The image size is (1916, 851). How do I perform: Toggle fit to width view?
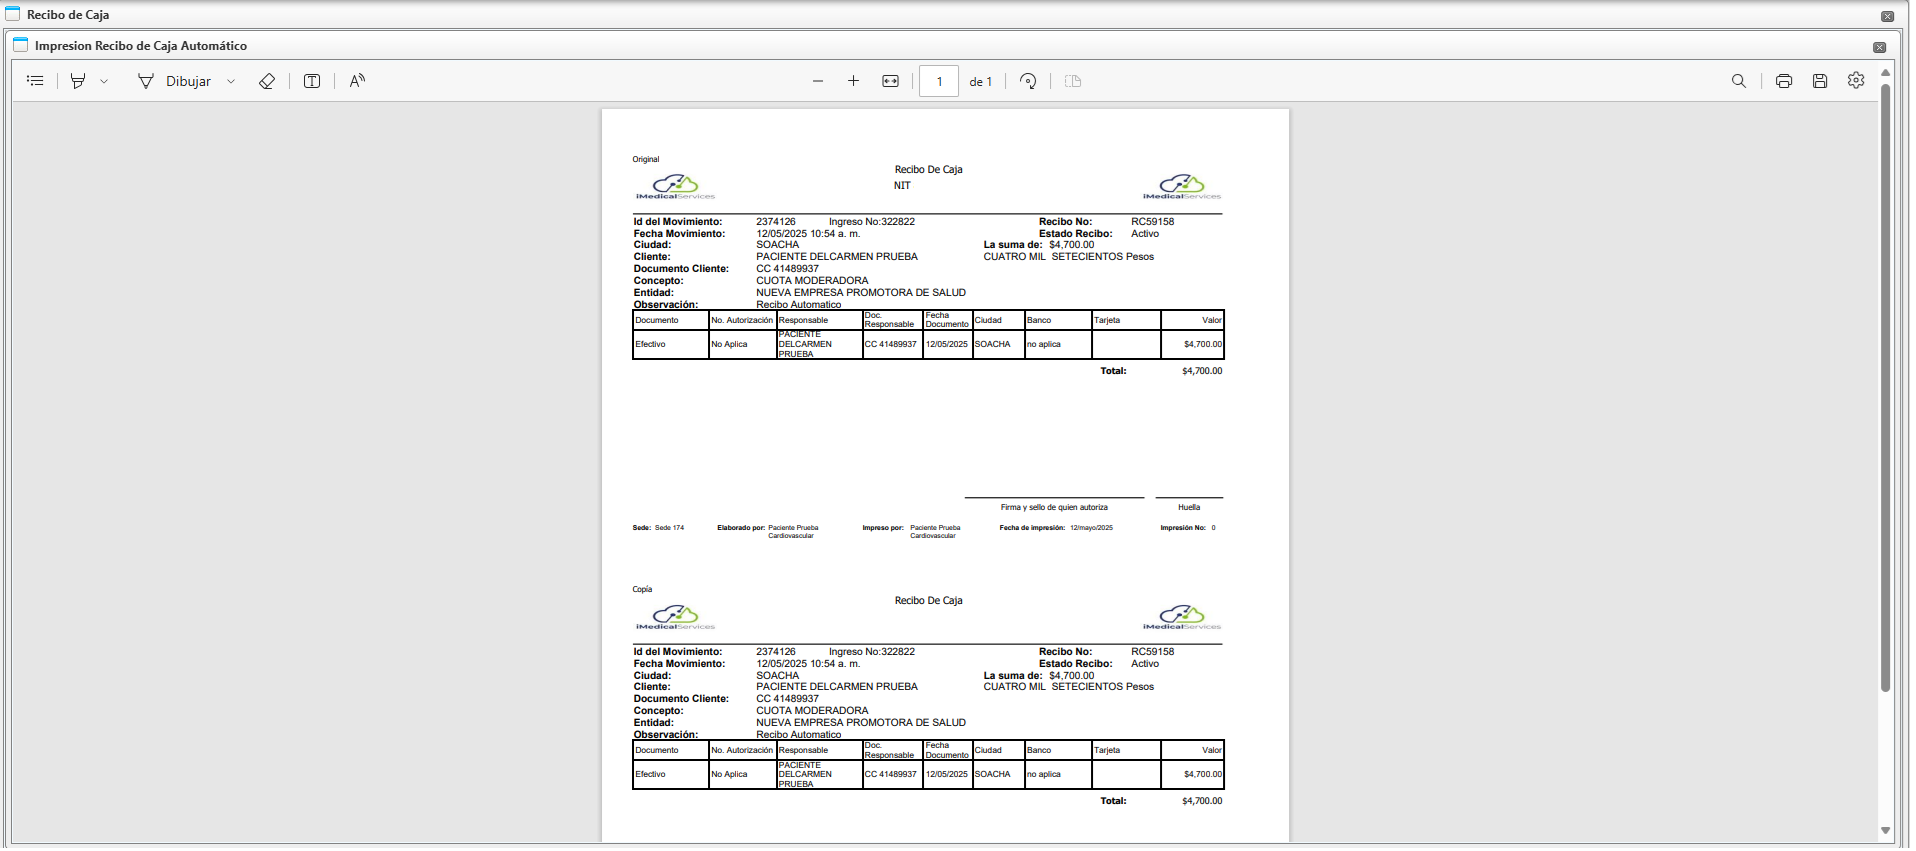pos(890,81)
